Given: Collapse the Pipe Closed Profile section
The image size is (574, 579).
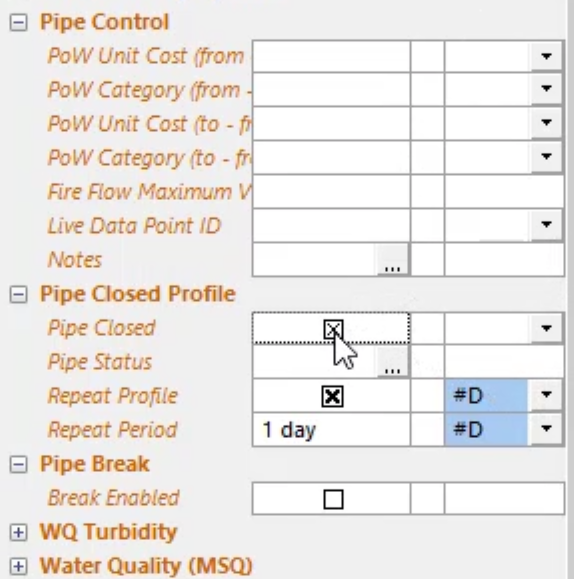Looking at the screenshot, I should [x=18, y=295].
